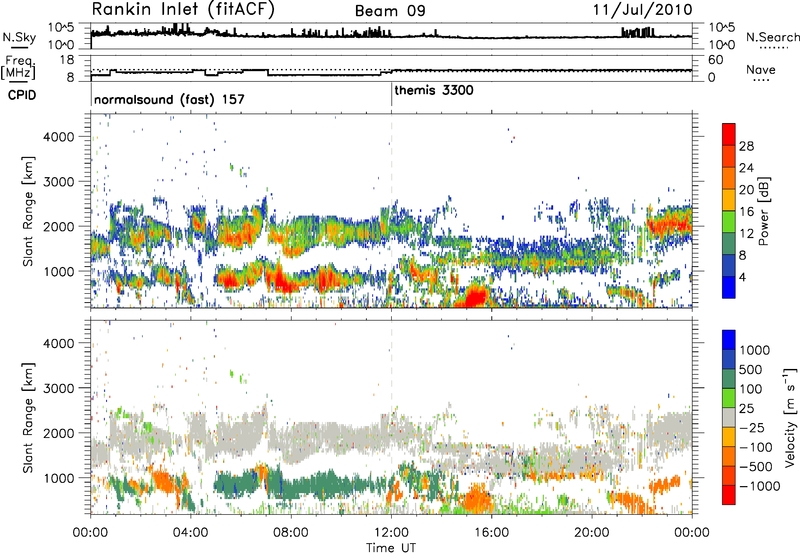Click the "60" tick on the Nave axis
Screen dimensions: 800x554
[x=716, y=60]
